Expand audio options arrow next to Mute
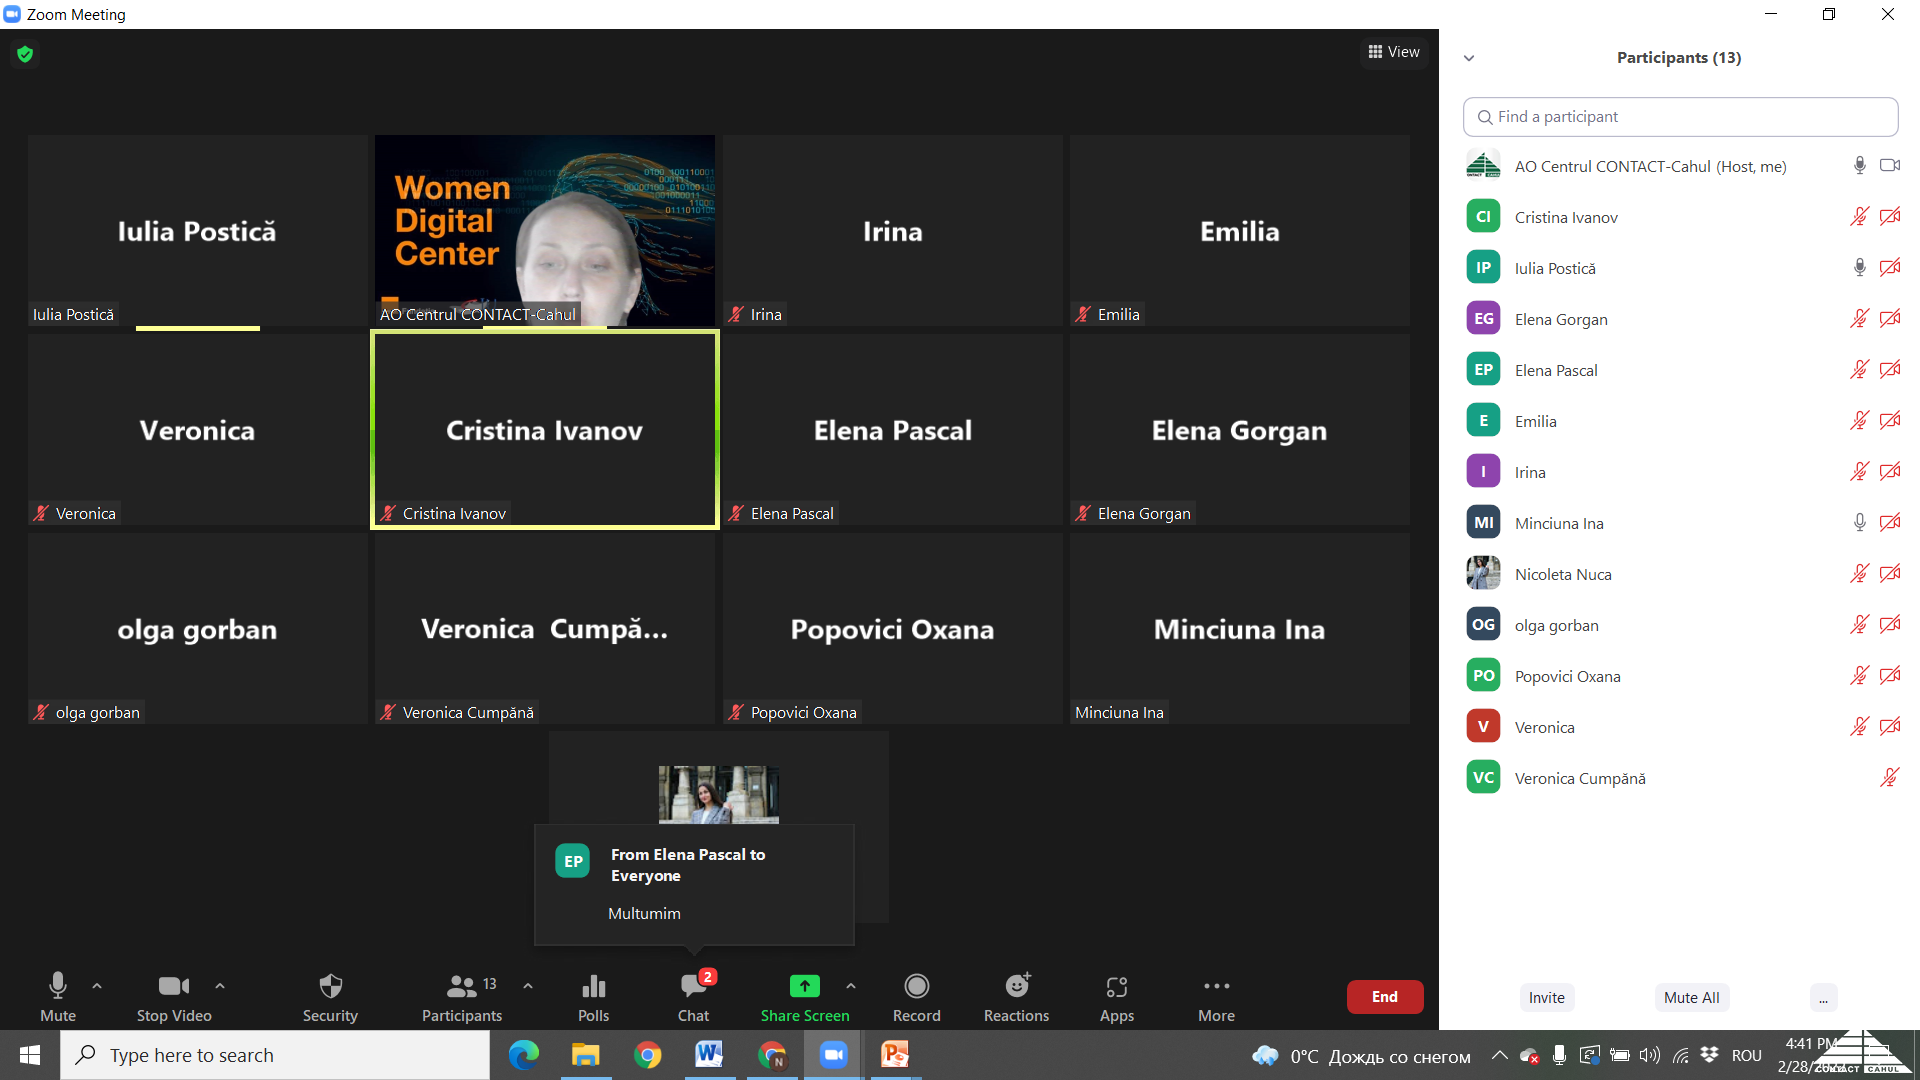The image size is (1920, 1080). point(97,986)
